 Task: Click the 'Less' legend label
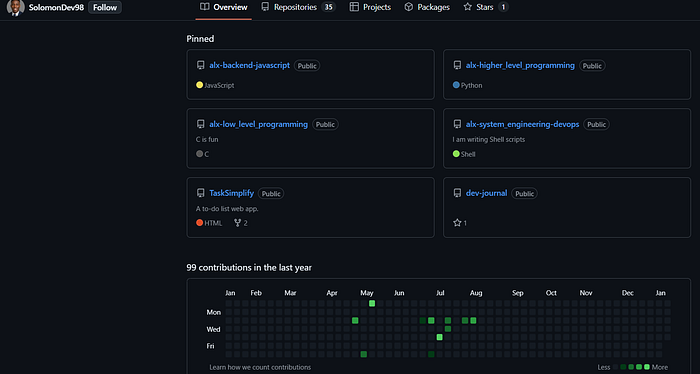click(x=604, y=367)
